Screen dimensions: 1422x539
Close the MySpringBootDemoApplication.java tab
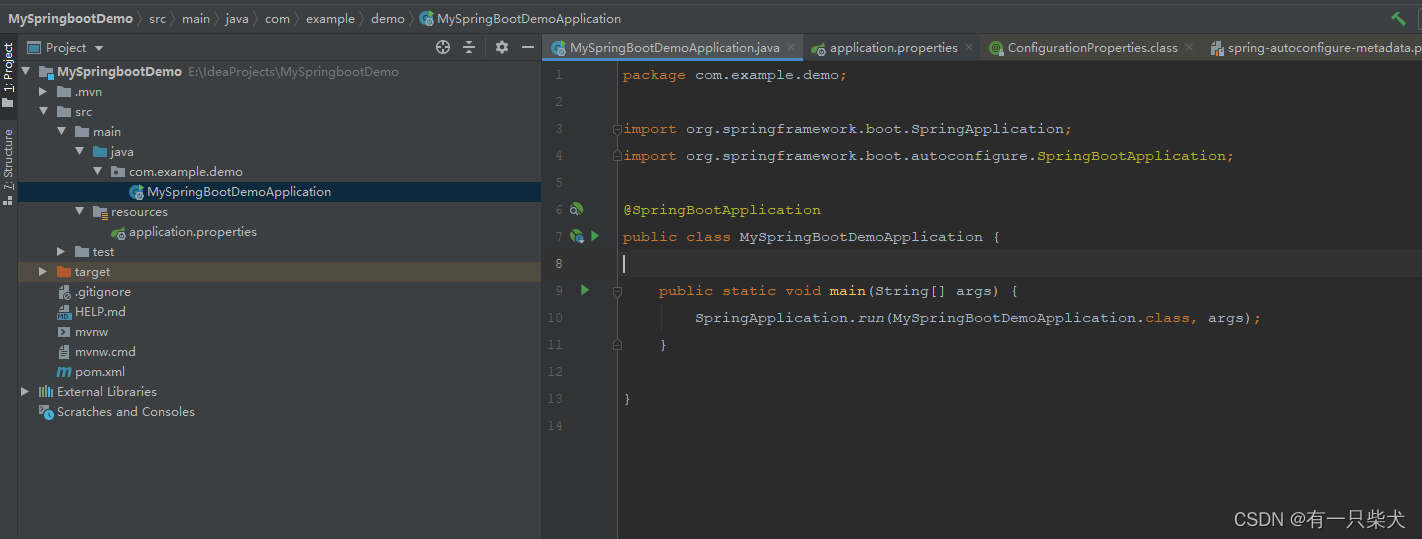(x=791, y=47)
